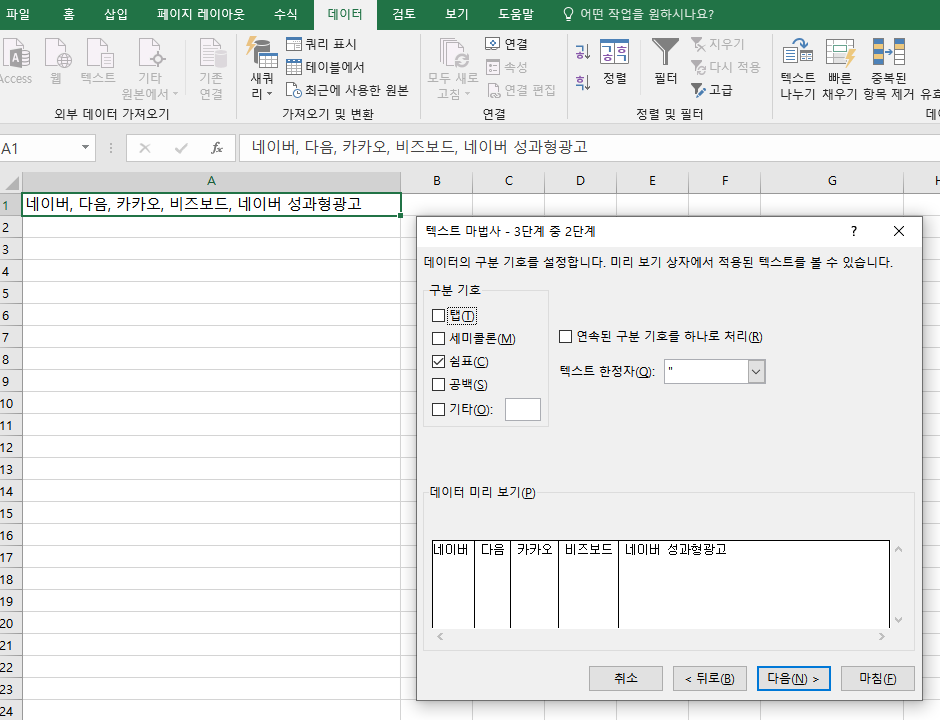Click the 연결 connections button
Viewport: 940px width, 720px height.
[x=507, y=44]
